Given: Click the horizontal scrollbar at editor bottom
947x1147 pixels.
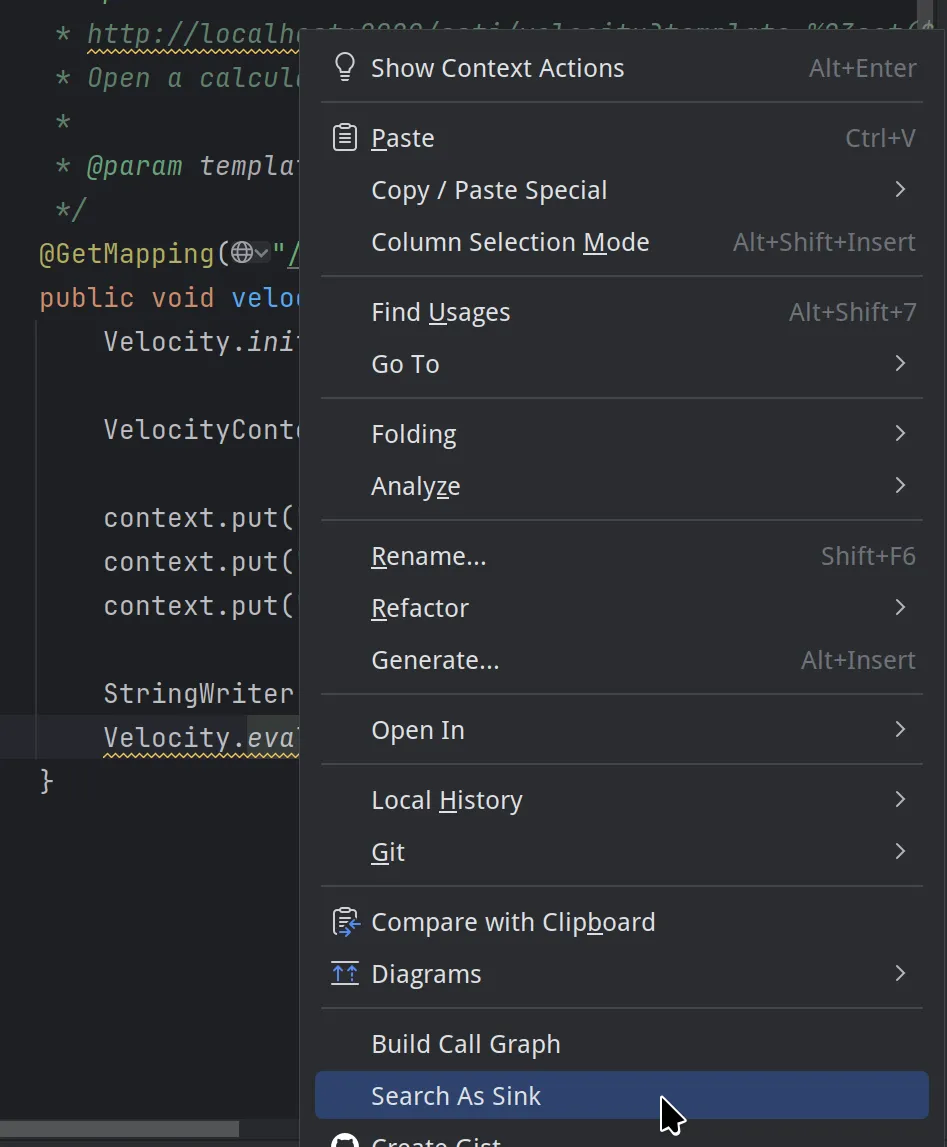Looking at the screenshot, I should (x=120, y=1129).
